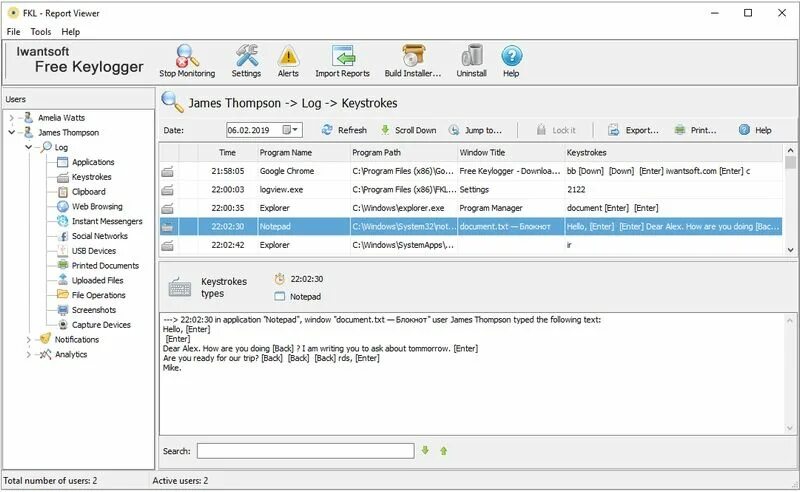Sort by the Program Name column header
This screenshot has width=800, height=492.
coord(303,153)
